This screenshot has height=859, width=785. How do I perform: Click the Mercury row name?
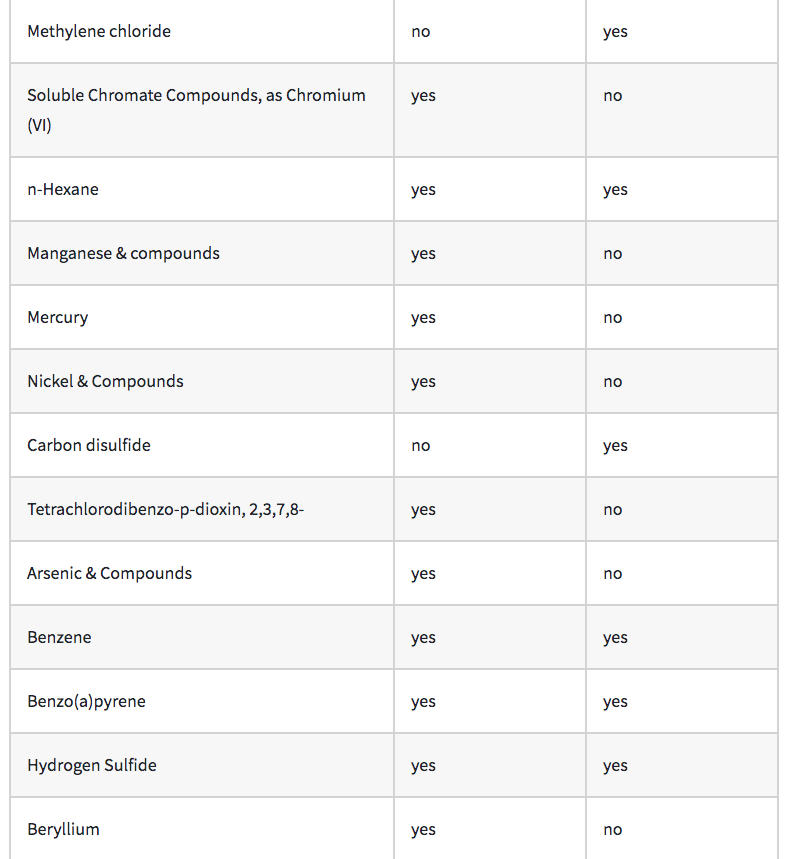[x=58, y=317]
